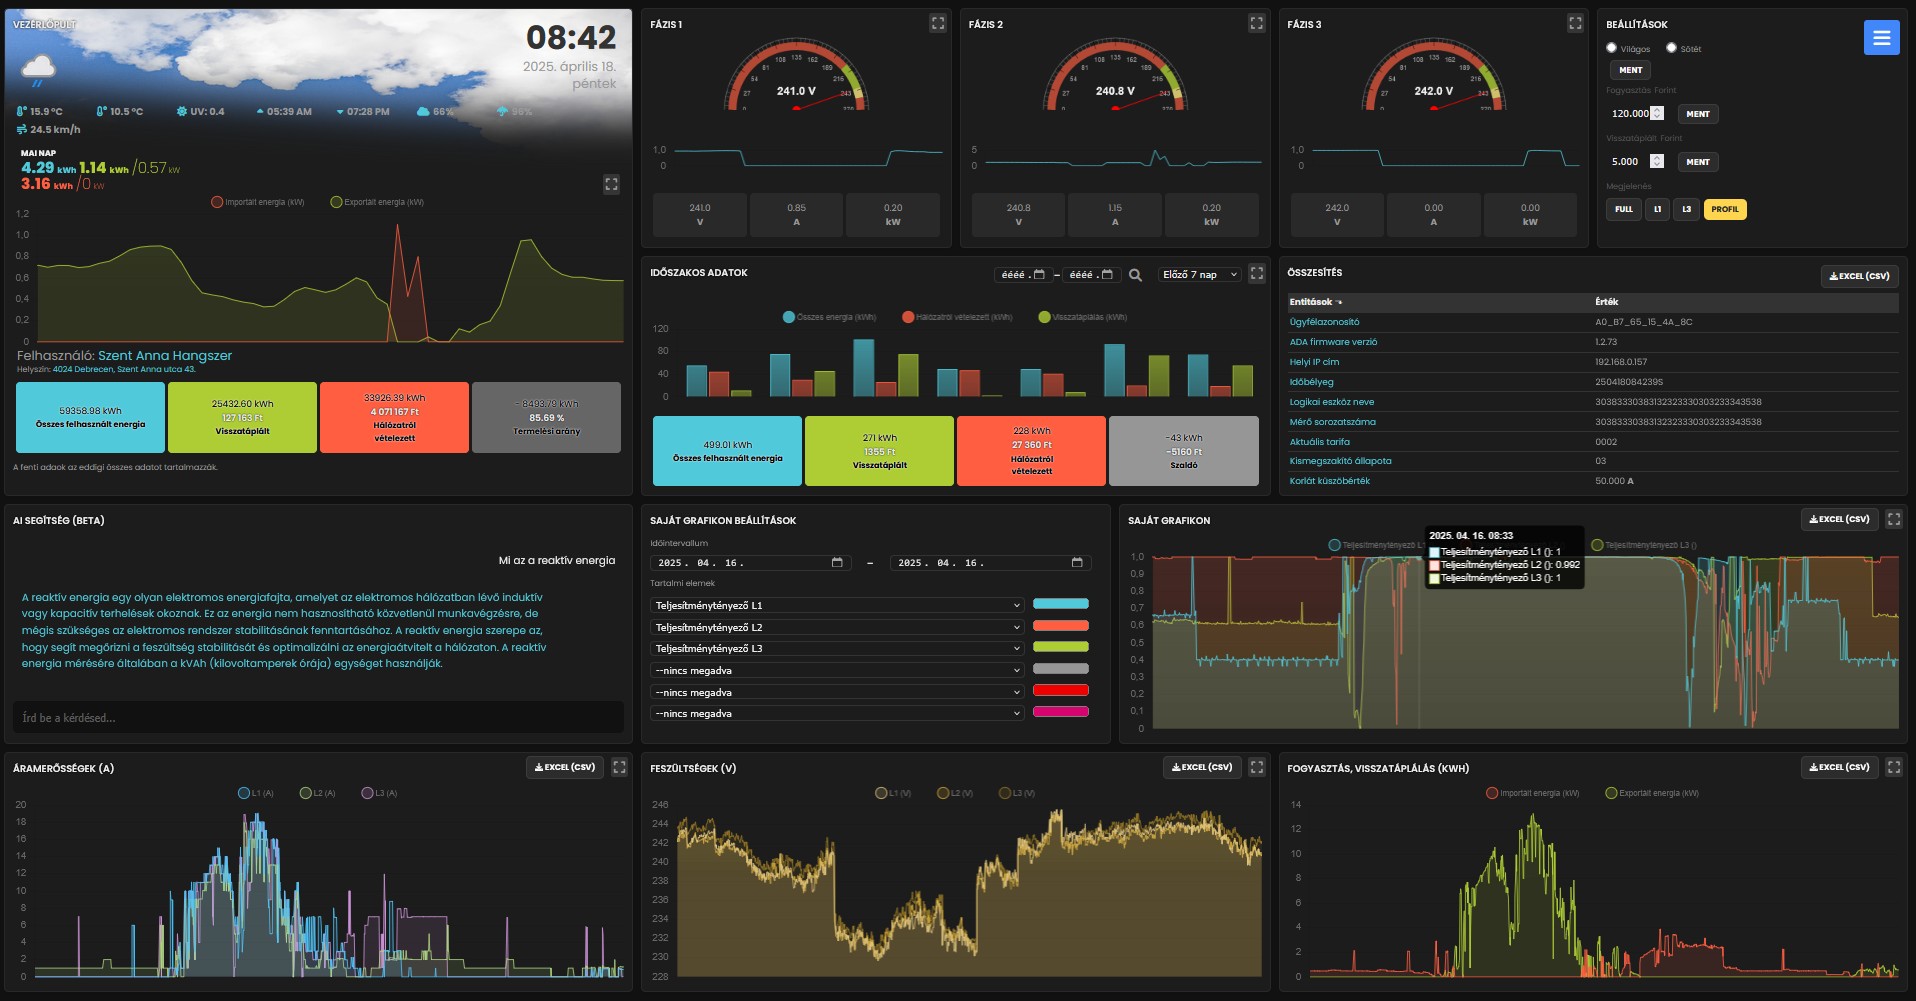Select the Sötét theme radio button

tap(1671, 48)
